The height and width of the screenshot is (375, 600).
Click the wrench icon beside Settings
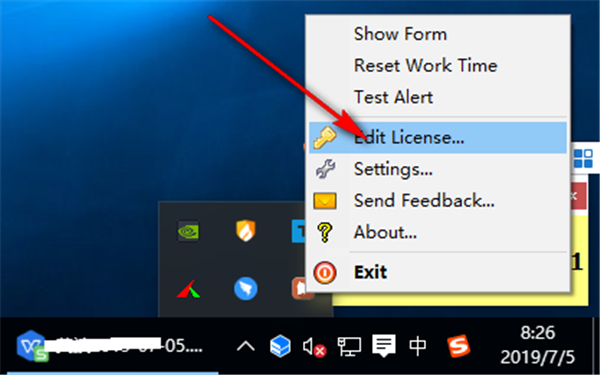click(325, 169)
